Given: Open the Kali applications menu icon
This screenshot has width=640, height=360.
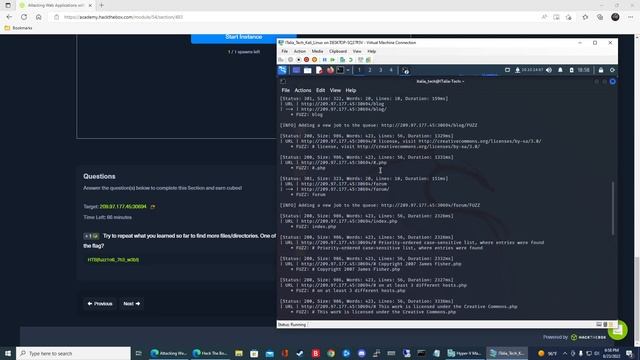Looking at the screenshot, I should [282, 70].
